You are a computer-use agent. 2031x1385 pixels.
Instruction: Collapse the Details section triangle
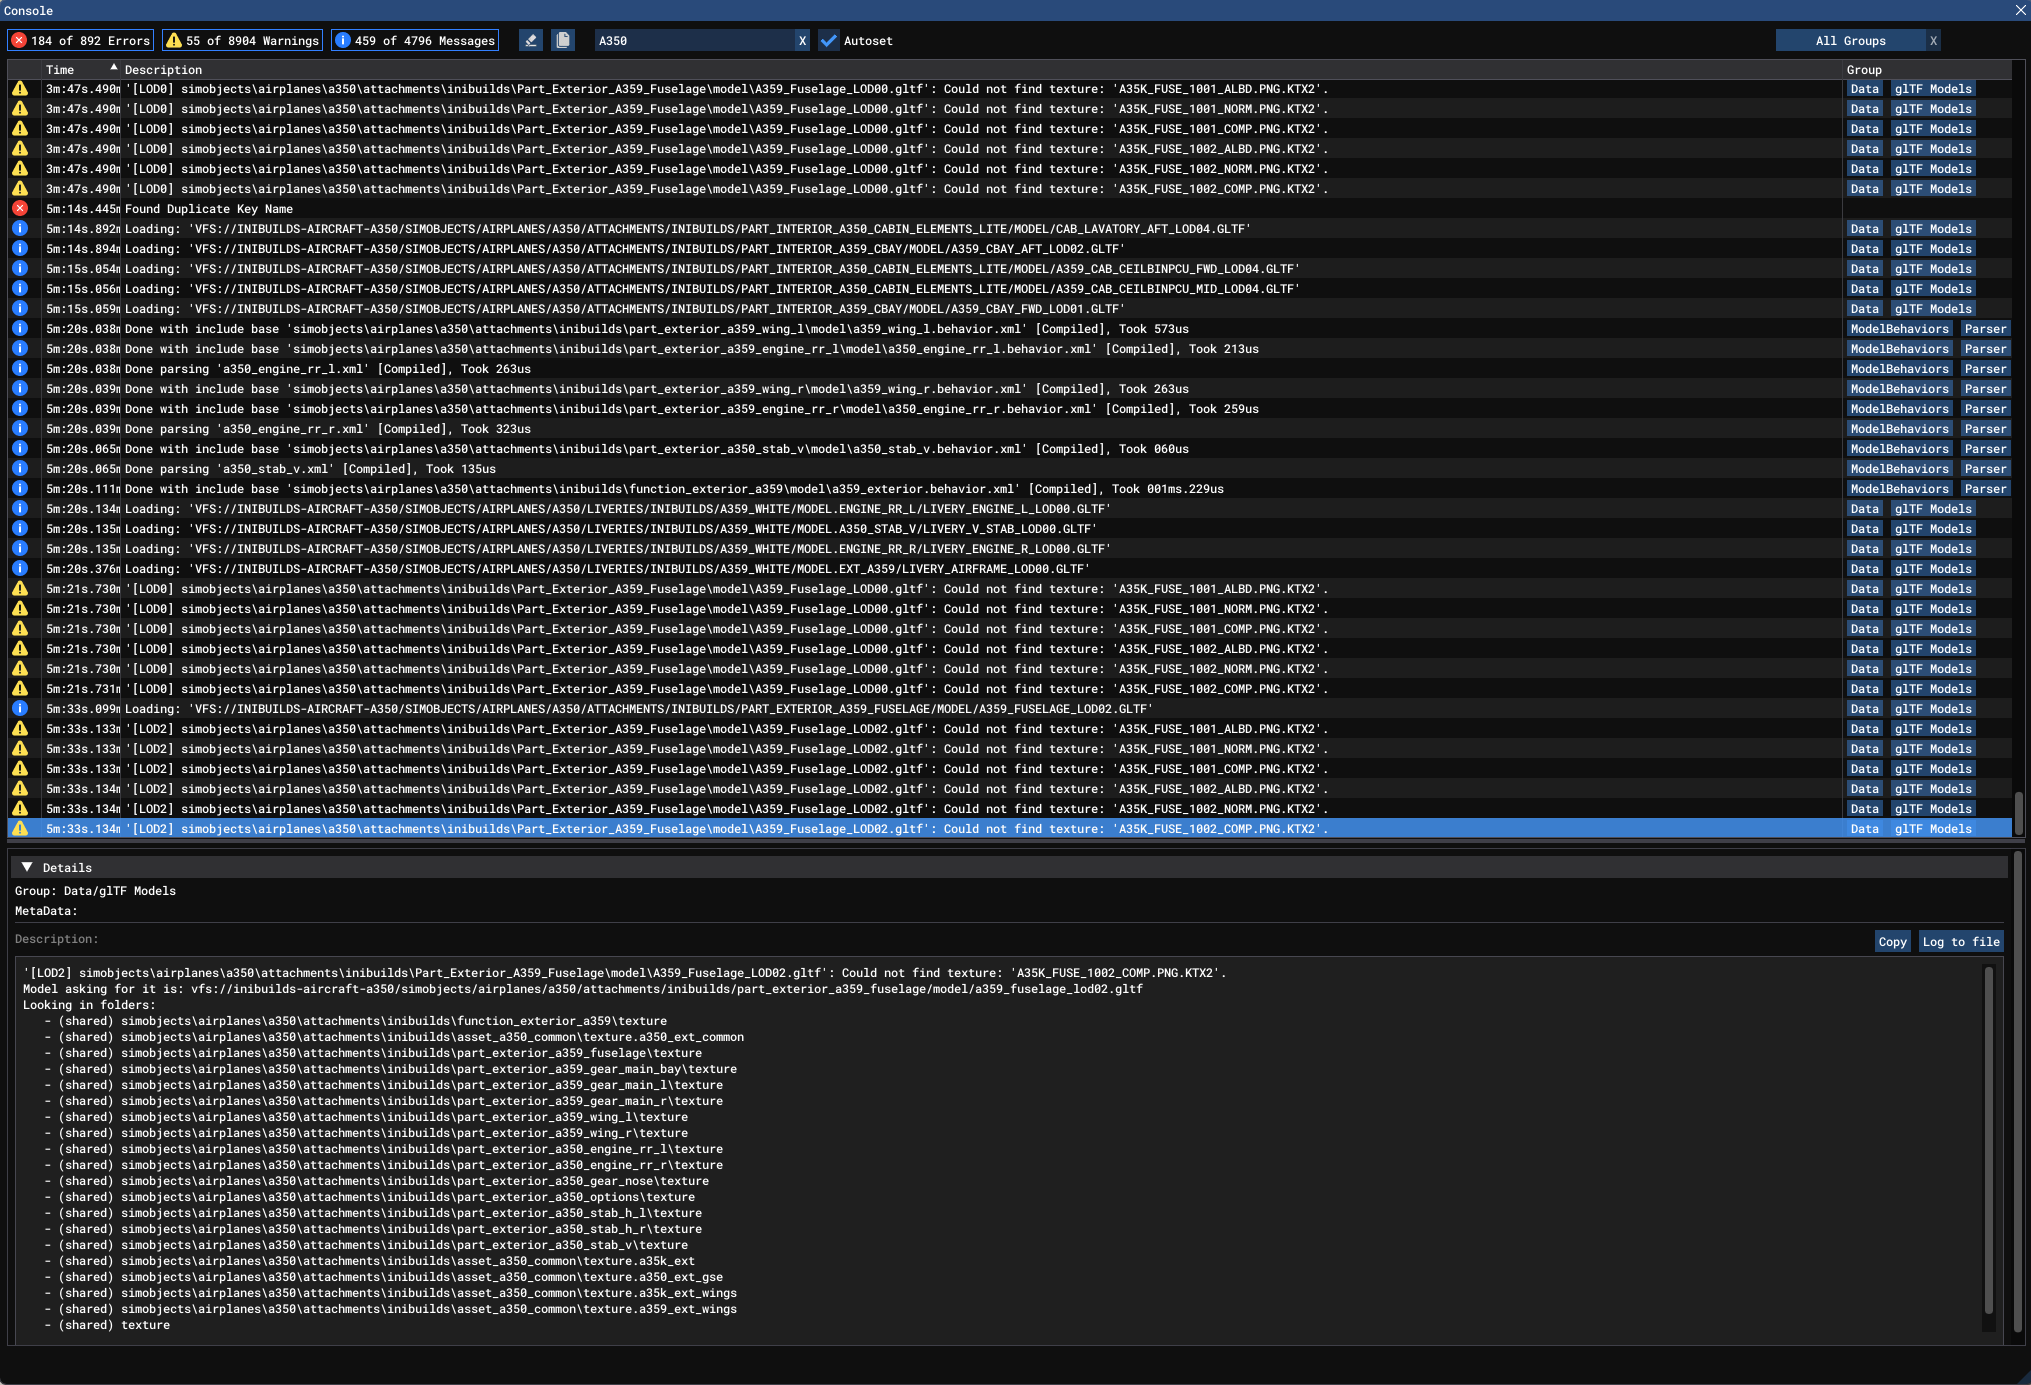pos(27,867)
